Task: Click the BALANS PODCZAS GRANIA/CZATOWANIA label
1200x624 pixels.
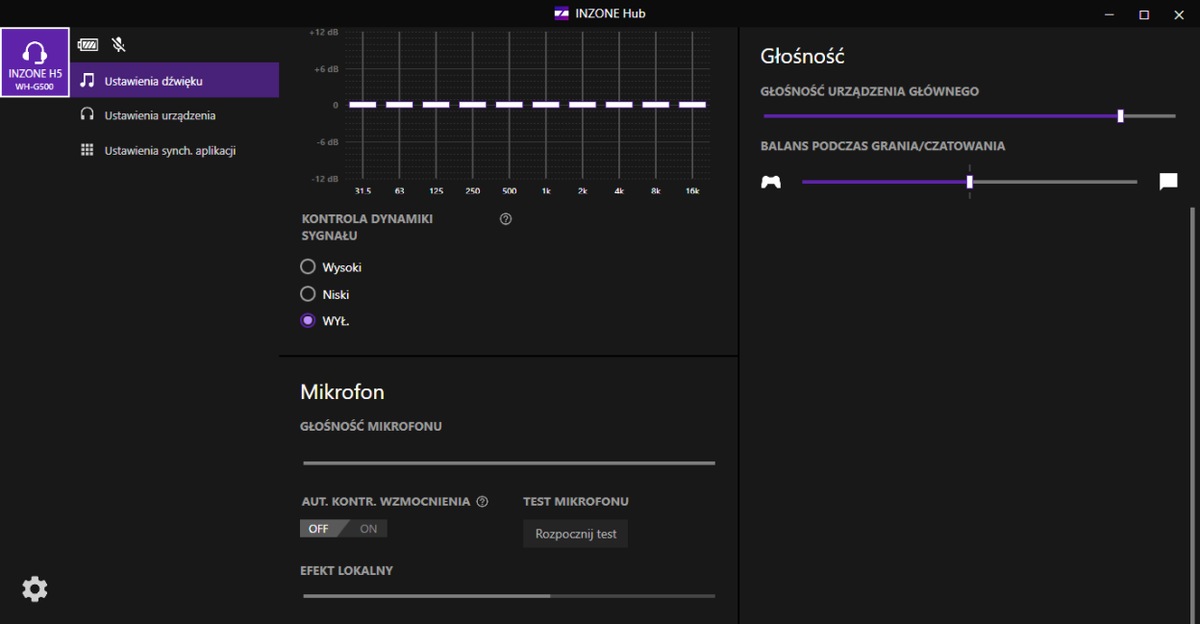Action: coord(883,146)
